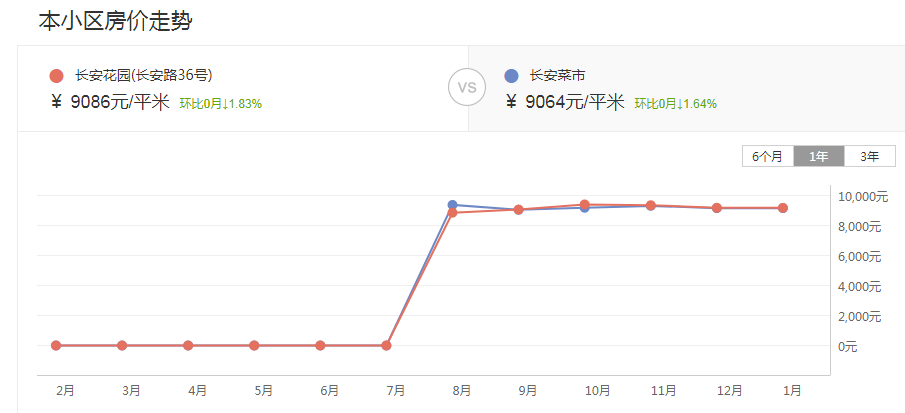Click the 环比0月↓1.83% change indicator
Screen dimensions: 905x413
coord(221,103)
